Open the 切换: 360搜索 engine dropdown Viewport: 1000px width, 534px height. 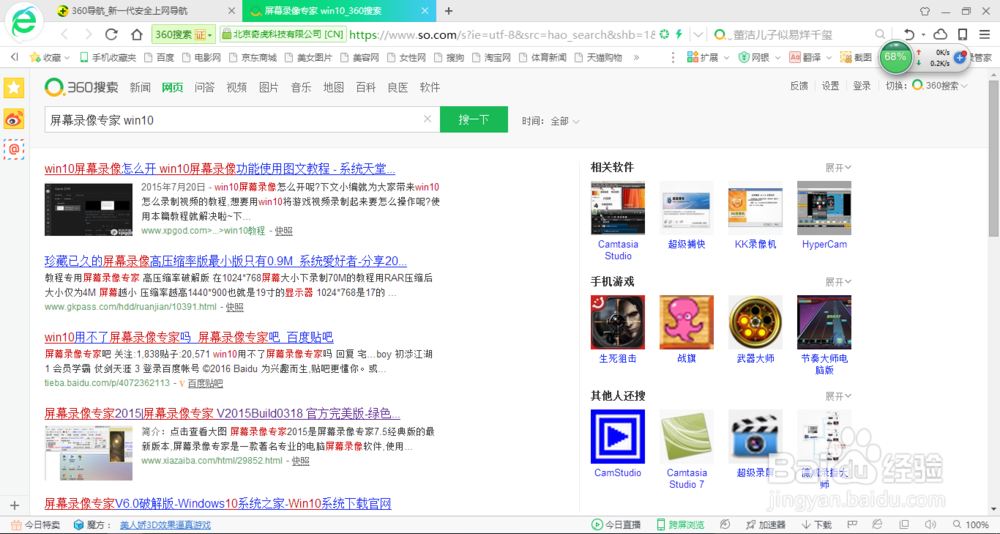tap(927, 85)
